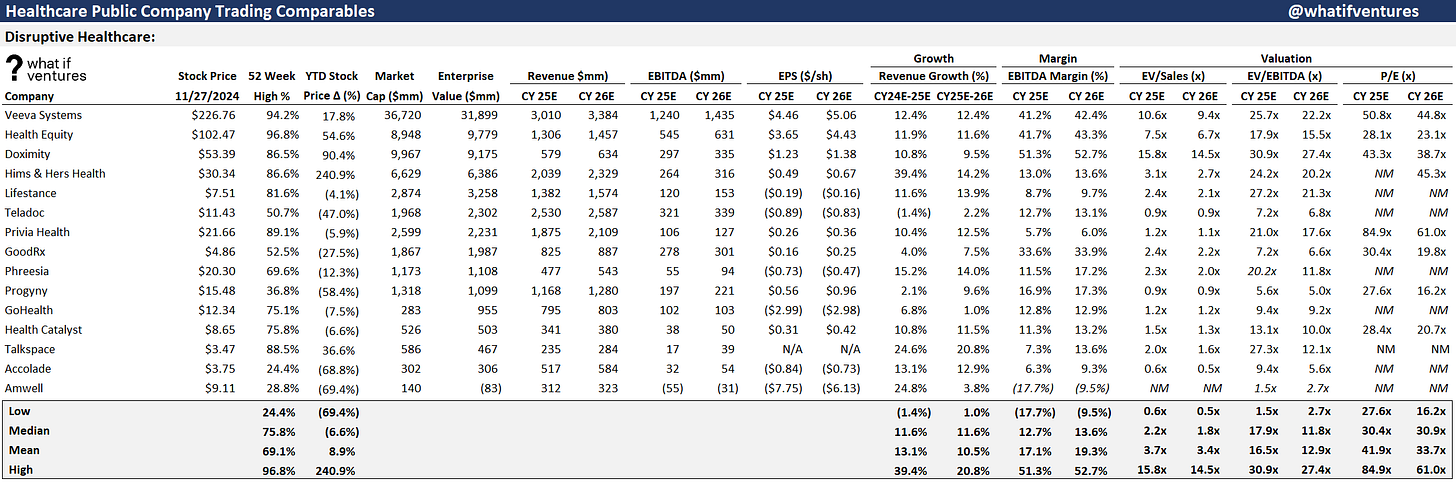Click the High summary row label
This screenshot has width=1456, height=483.
coord(19,469)
